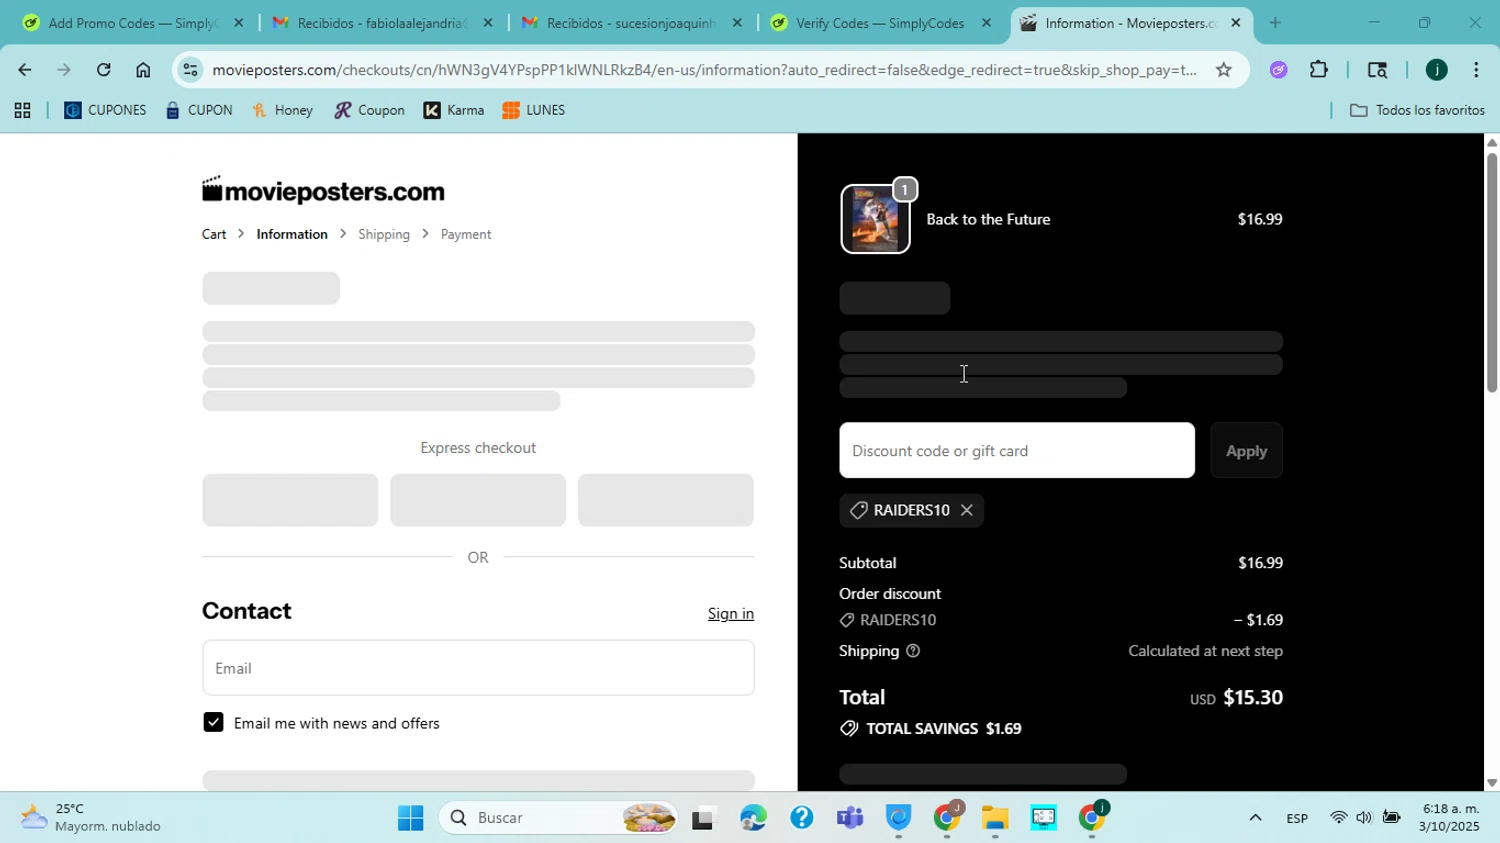Open the weather widget on taskbar
The image size is (1500, 843).
point(92,818)
